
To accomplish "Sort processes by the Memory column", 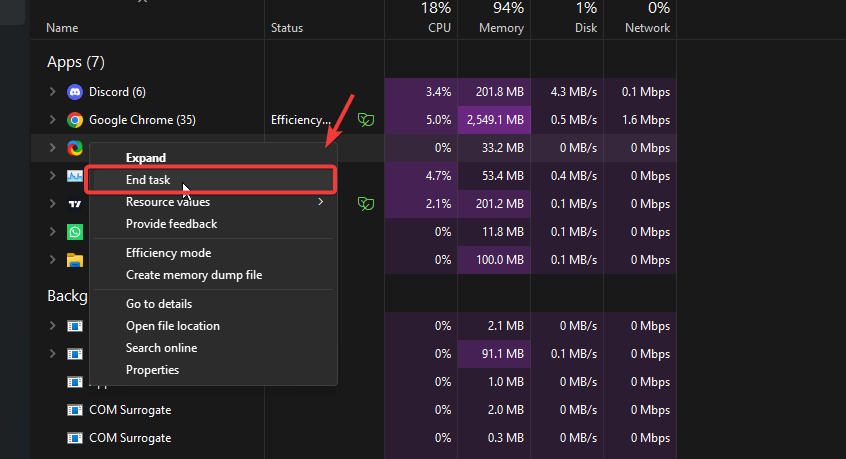I will tap(502, 28).
